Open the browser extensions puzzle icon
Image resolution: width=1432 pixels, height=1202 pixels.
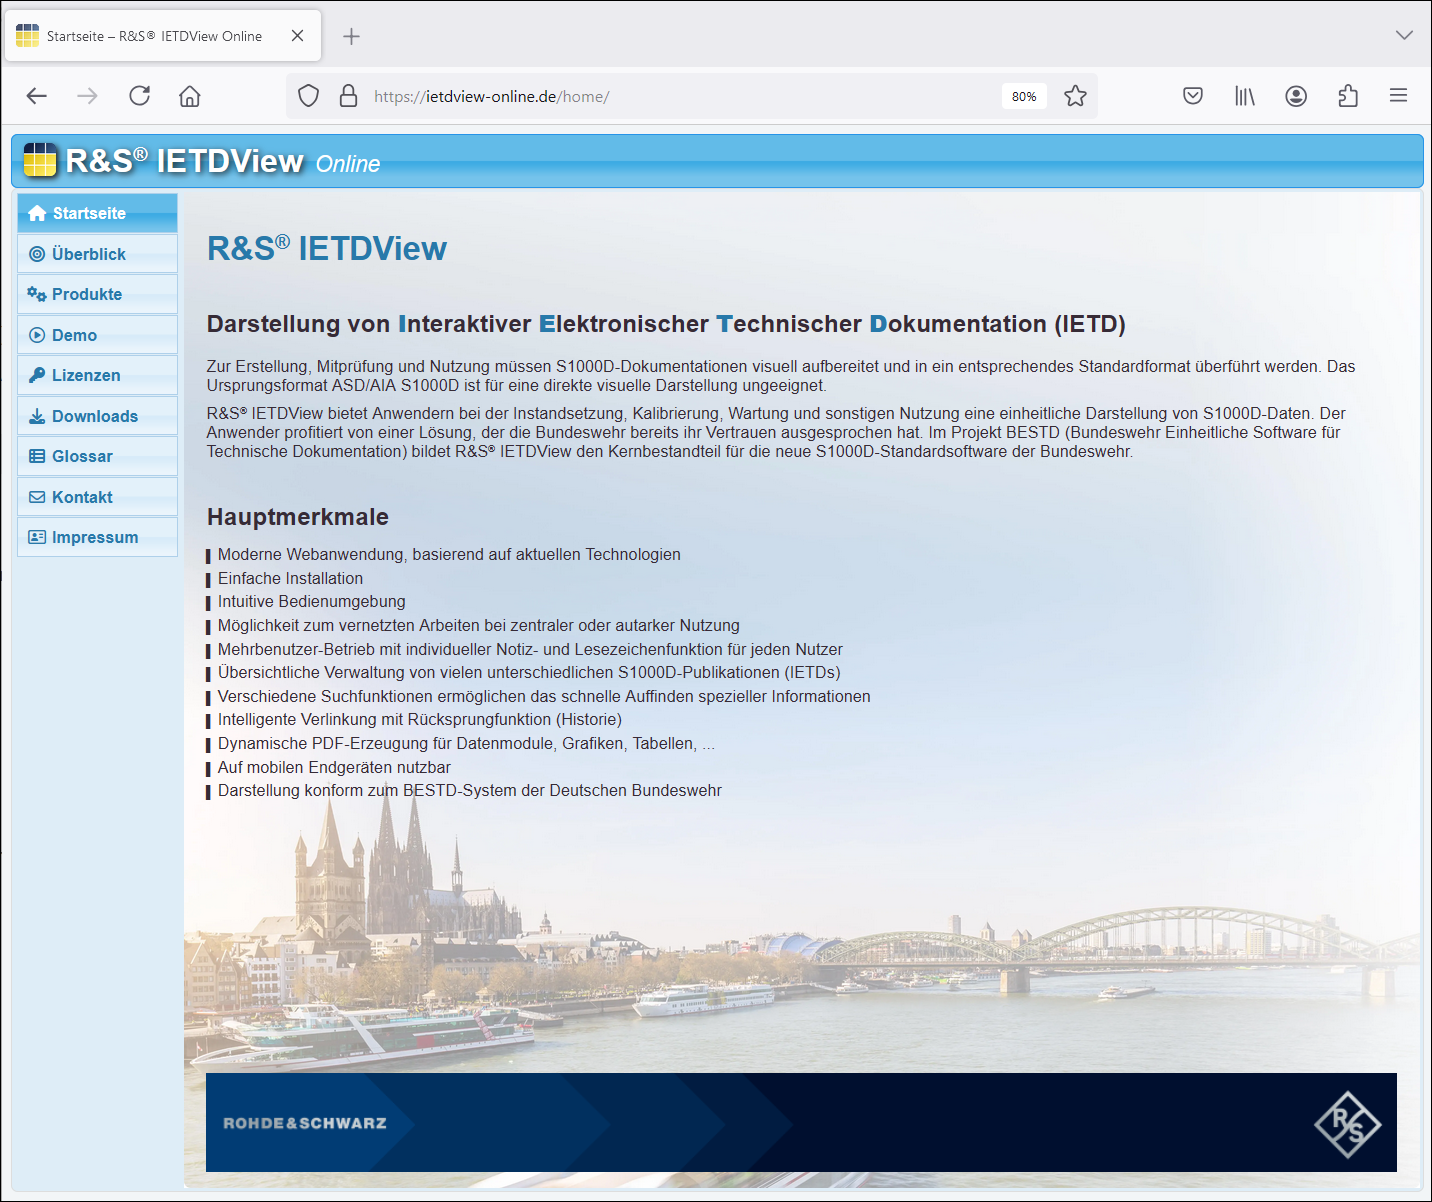pyautogui.click(x=1348, y=95)
